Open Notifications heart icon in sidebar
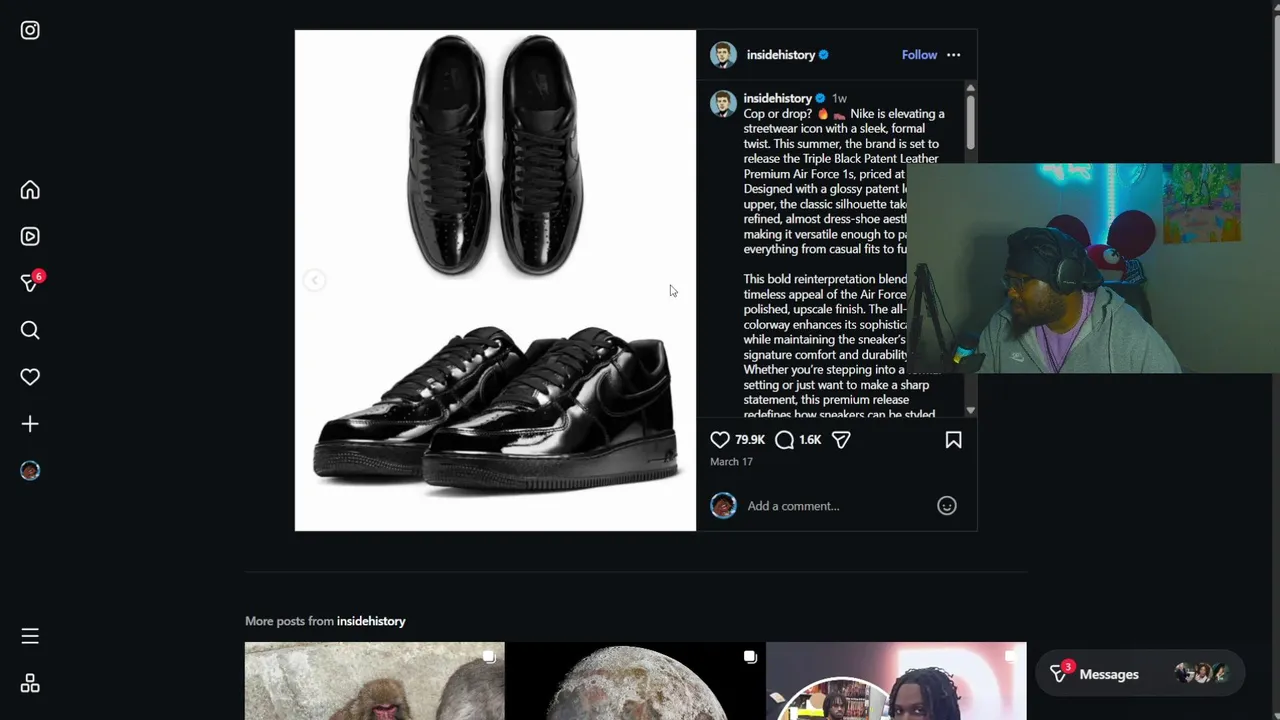 pos(30,377)
